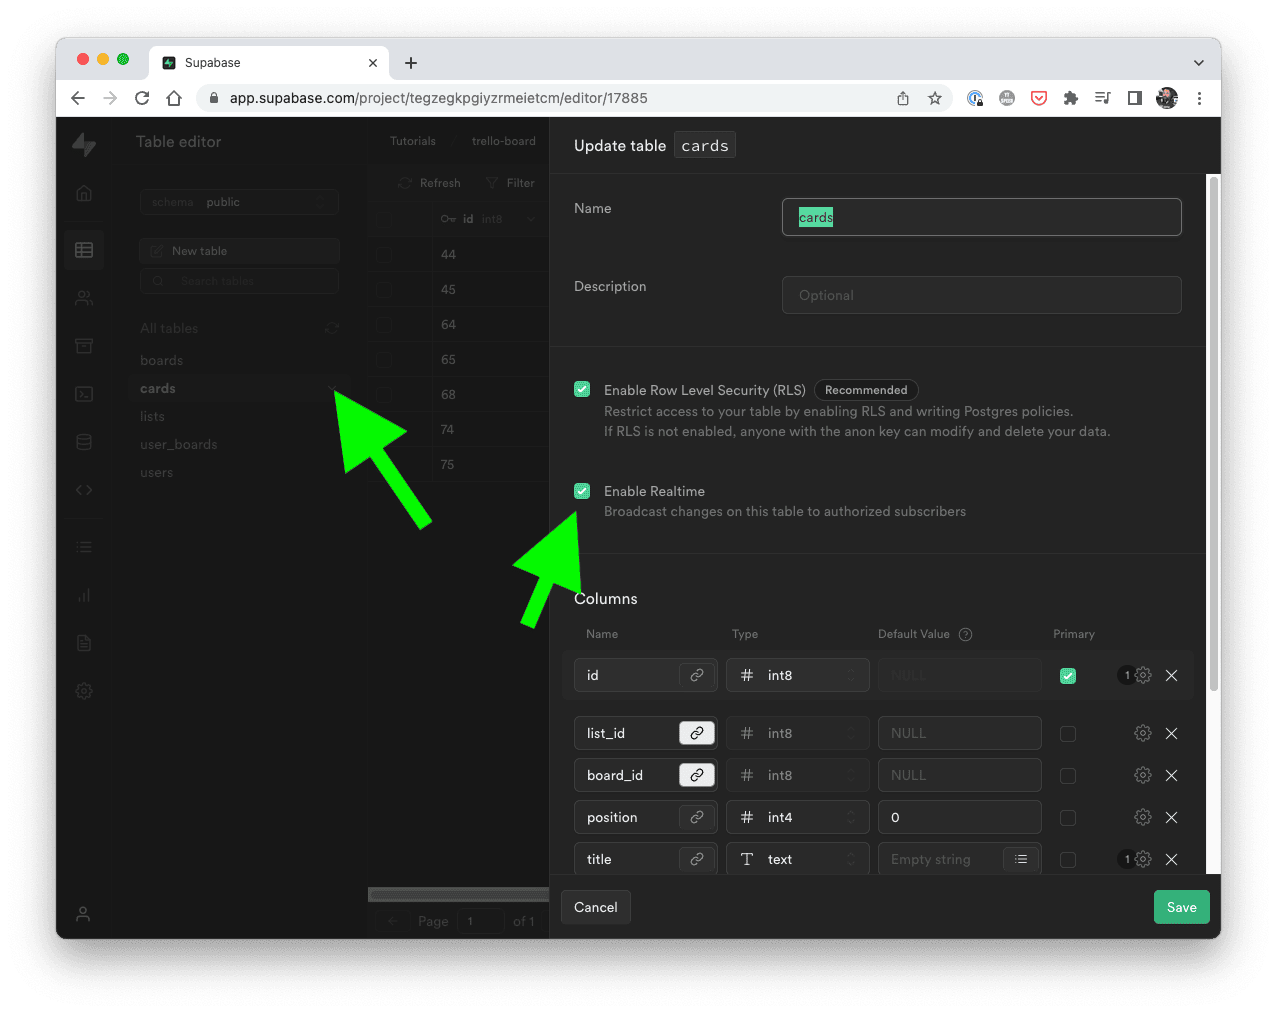
Task: Mark list_id as primary key
Action: (x=1068, y=734)
